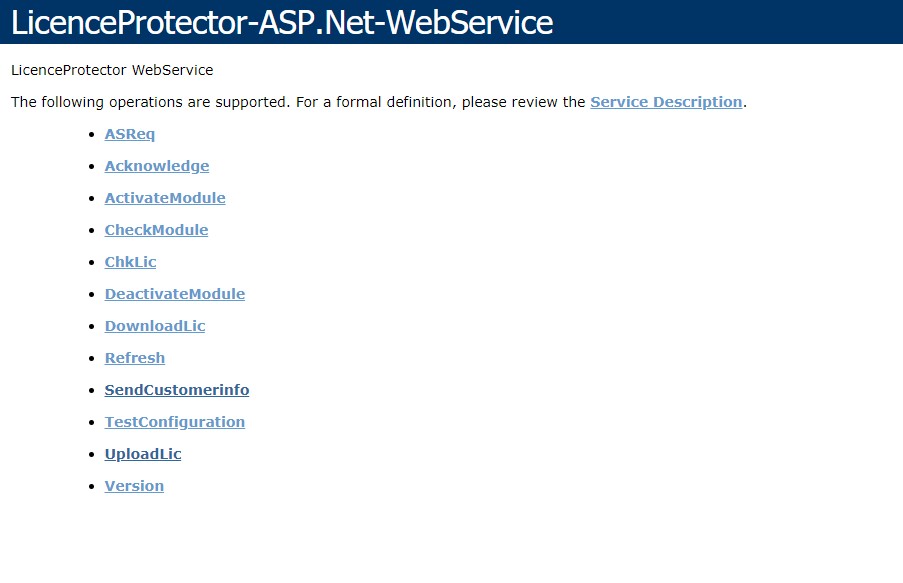Open the TestConfiguration operation
903x583 pixels.
coord(175,422)
